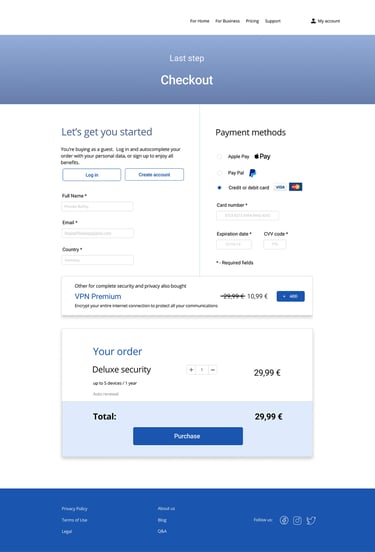Open the Pricing menu item
The height and width of the screenshot is (552, 375).
(x=252, y=21)
